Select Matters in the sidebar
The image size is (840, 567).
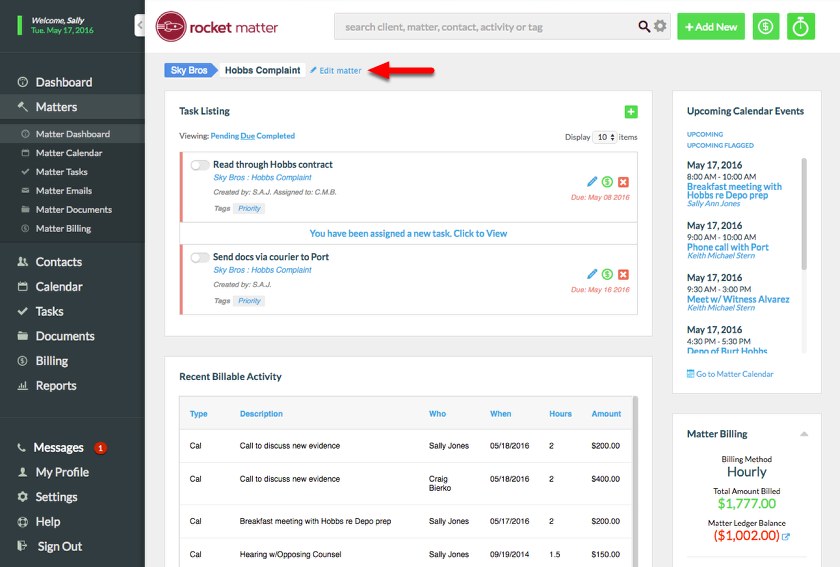click(x=72, y=107)
